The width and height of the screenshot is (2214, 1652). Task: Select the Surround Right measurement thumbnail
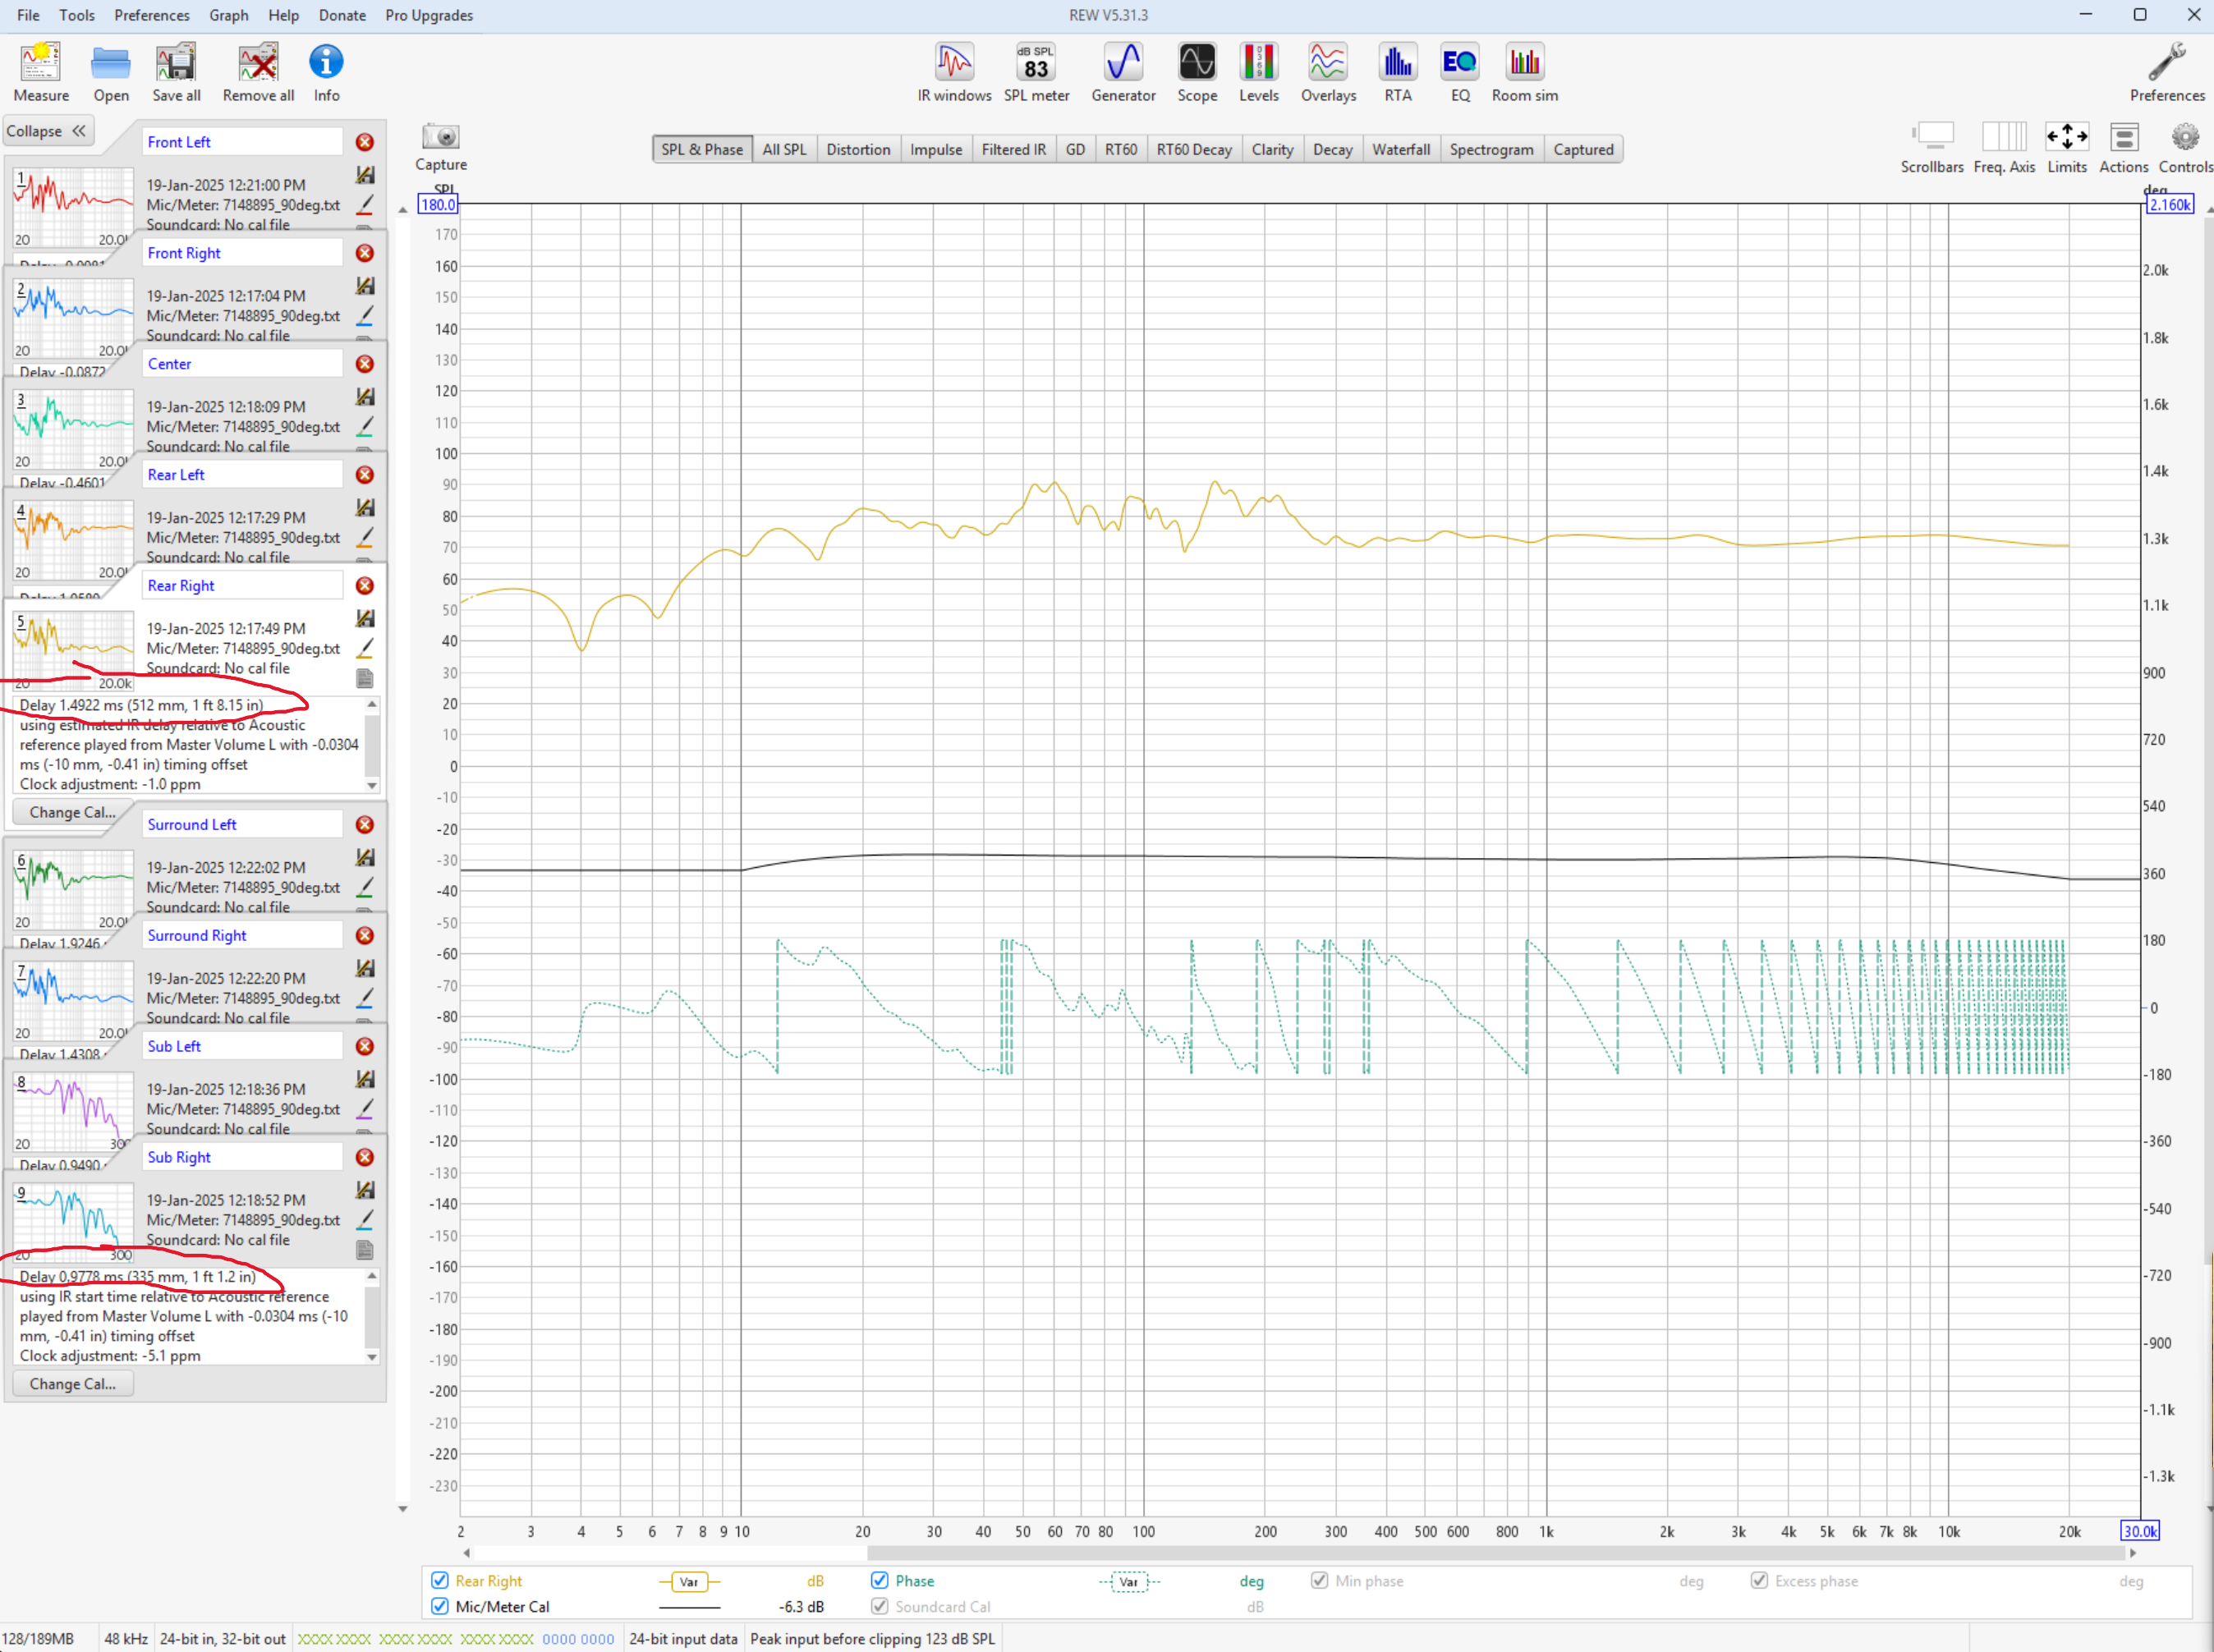tap(73, 999)
